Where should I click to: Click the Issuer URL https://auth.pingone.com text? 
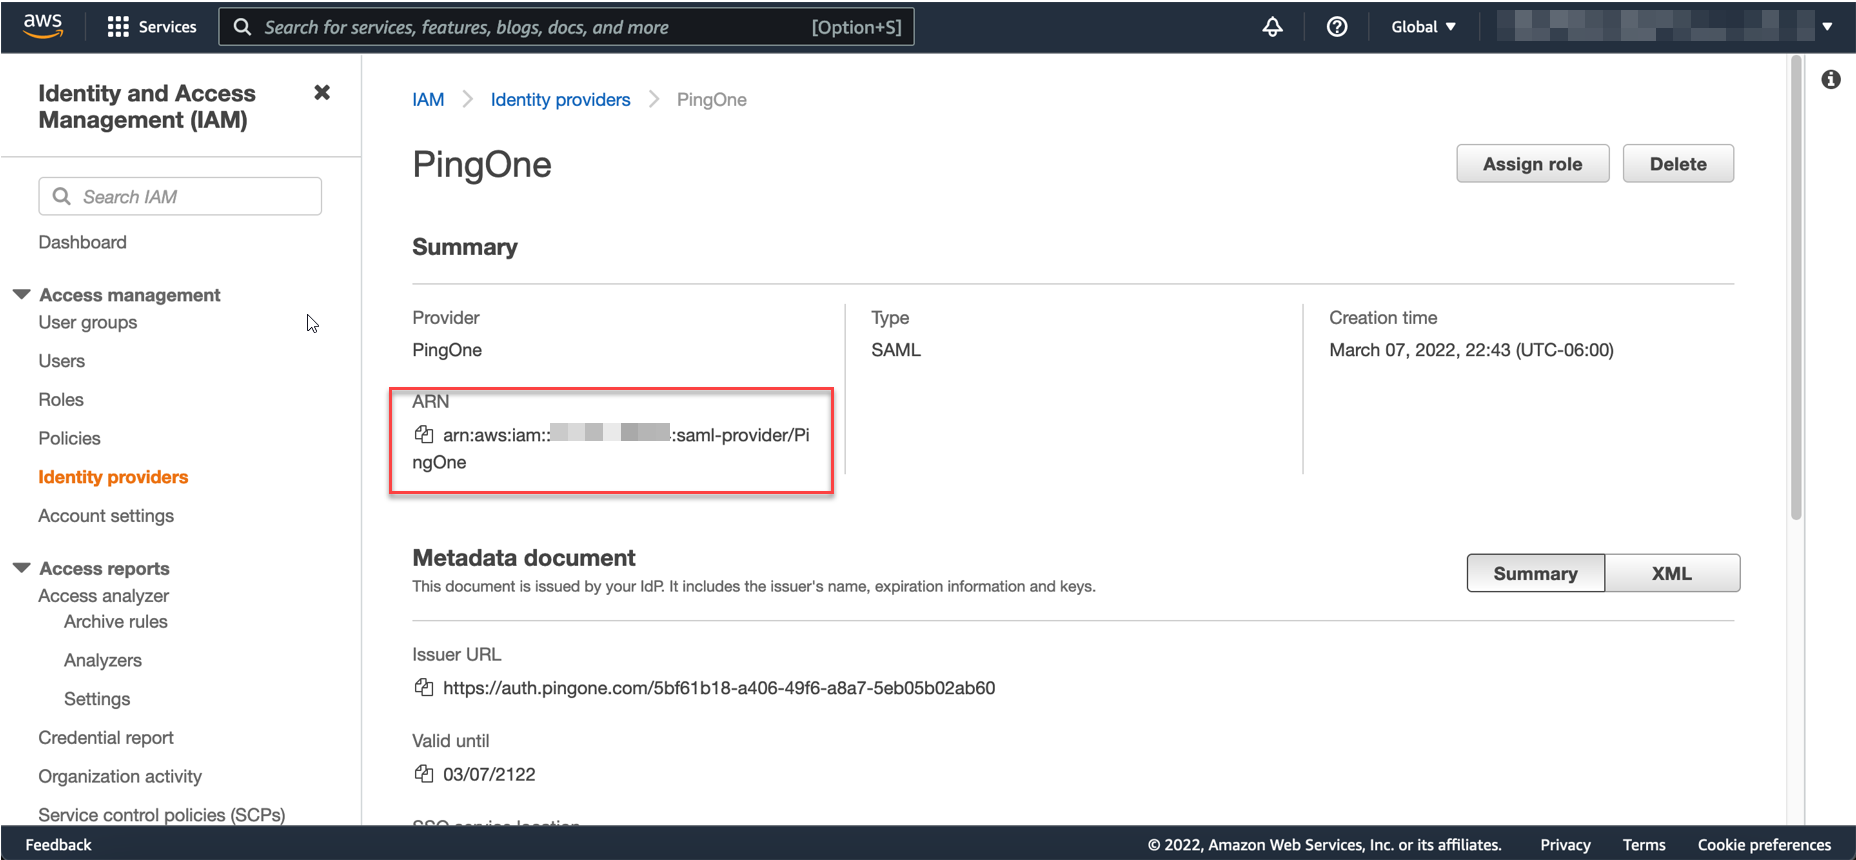coord(719,687)
